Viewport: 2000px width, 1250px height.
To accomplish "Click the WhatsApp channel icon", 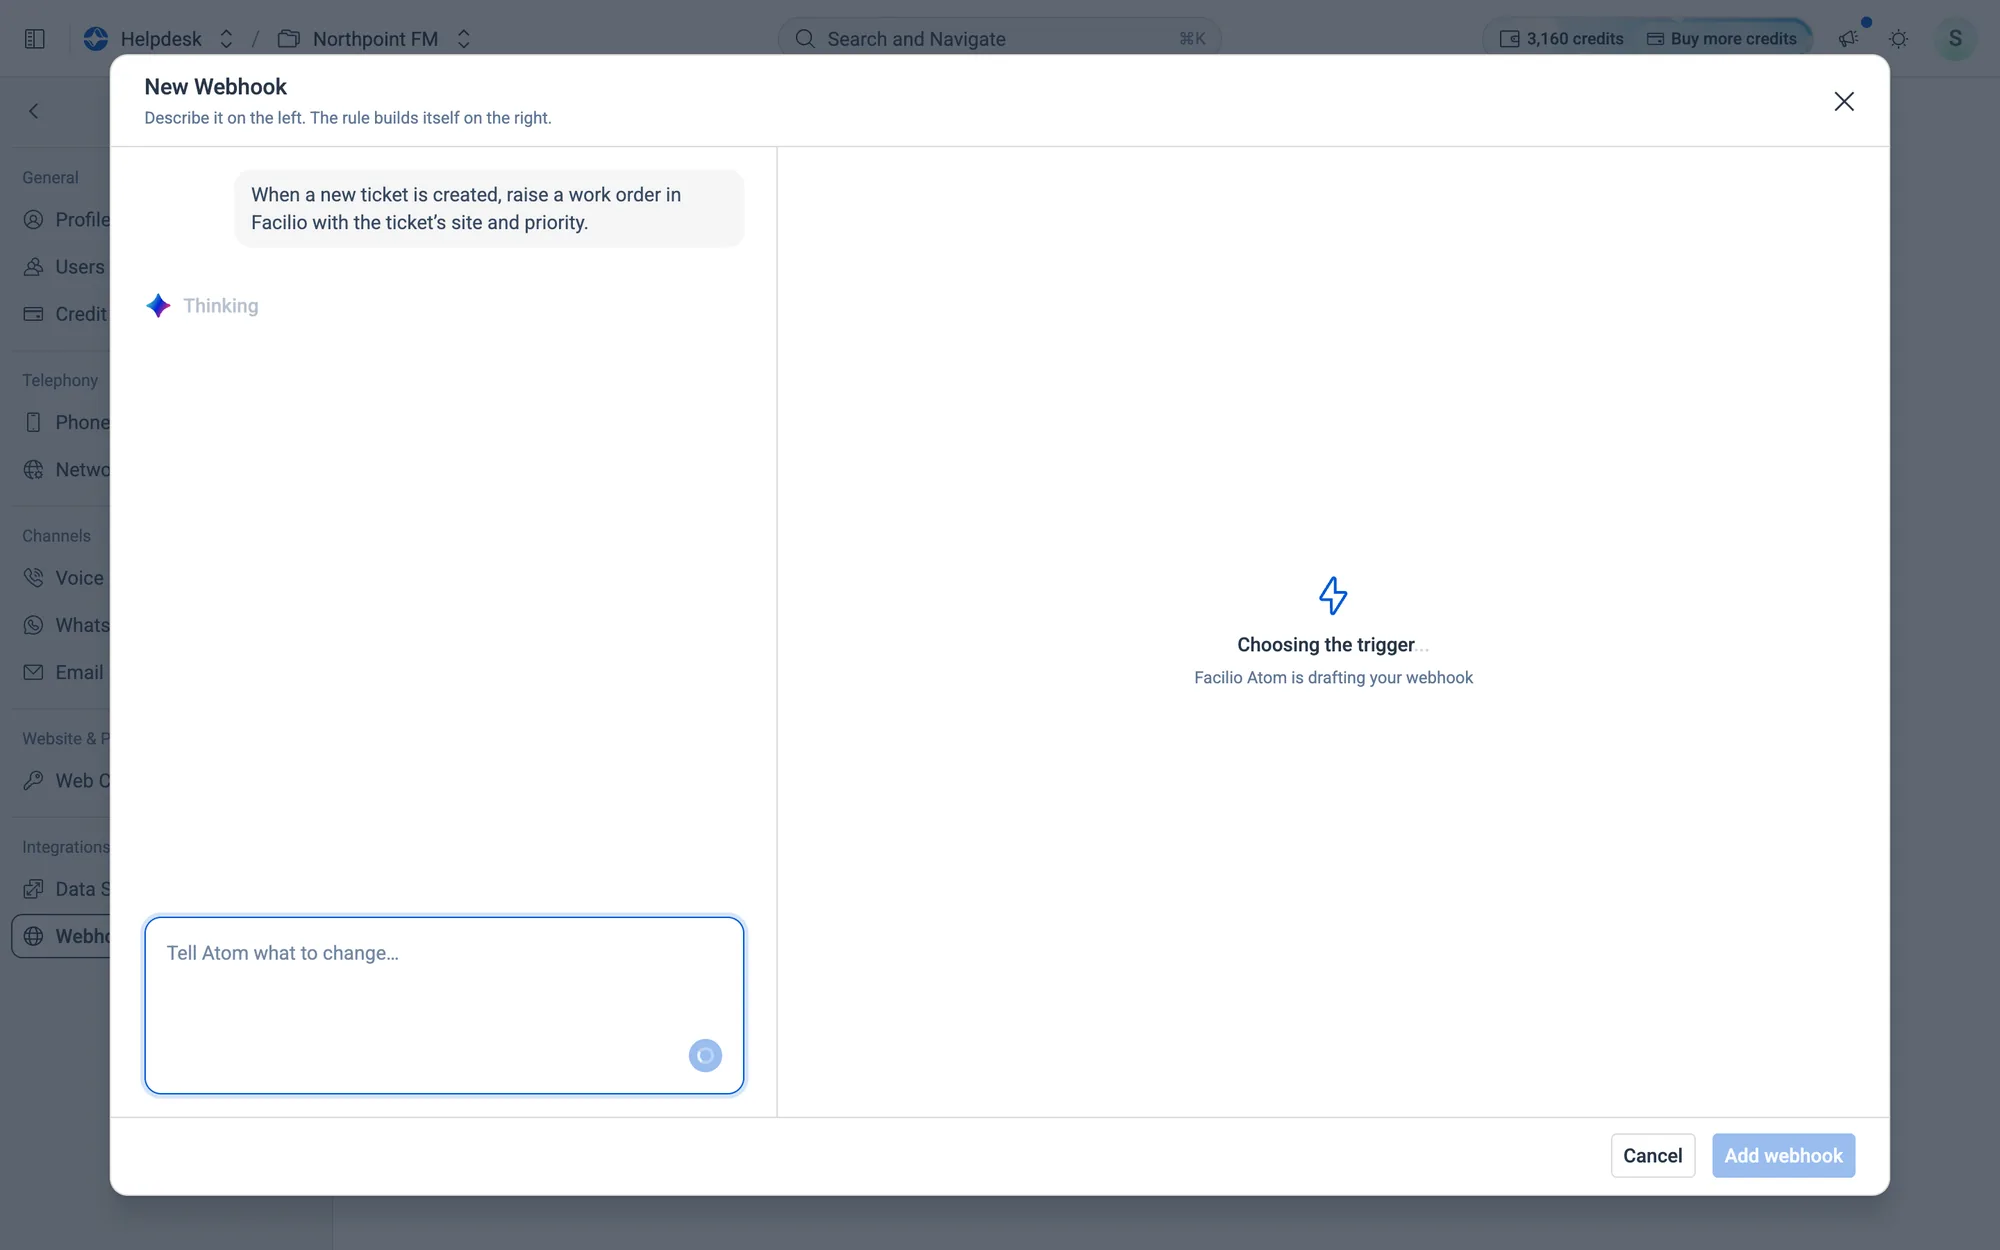I will 34,625.
